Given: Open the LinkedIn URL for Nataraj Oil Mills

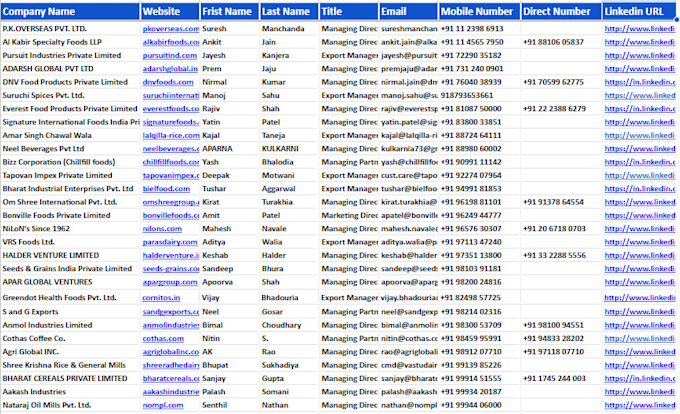Looking at the screenshot, I should 640,405.
